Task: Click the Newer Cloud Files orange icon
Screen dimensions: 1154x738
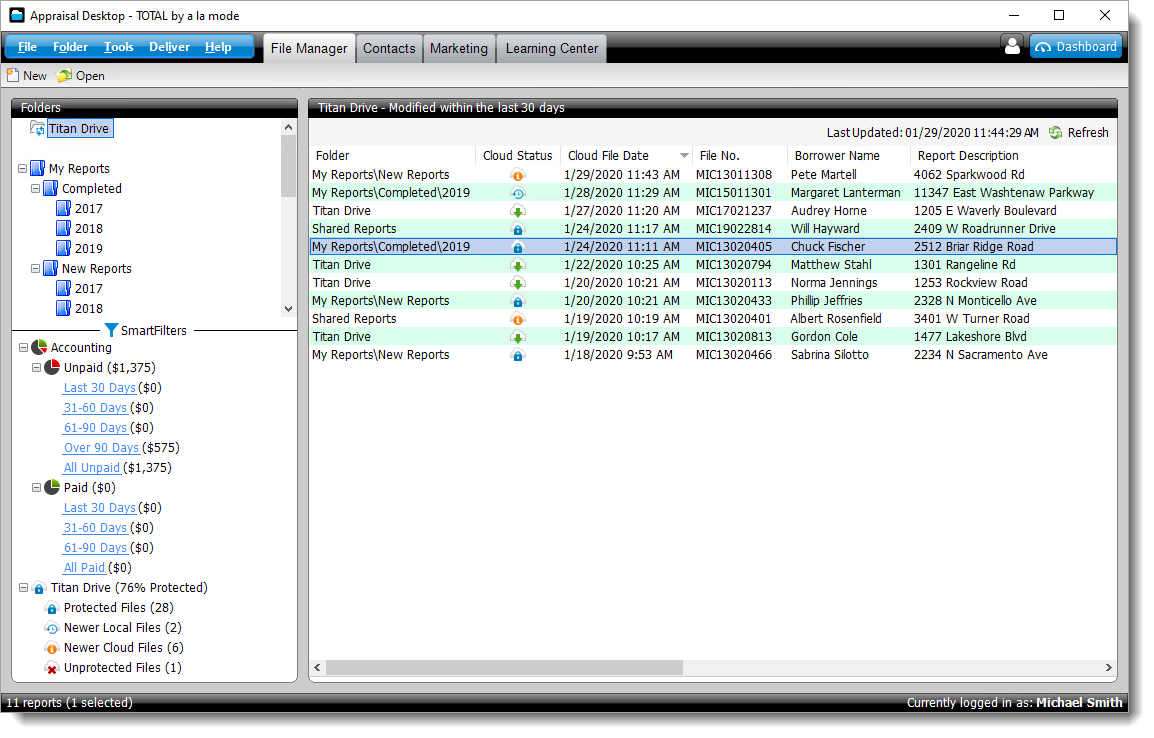Action: click(x=52, y=648)
